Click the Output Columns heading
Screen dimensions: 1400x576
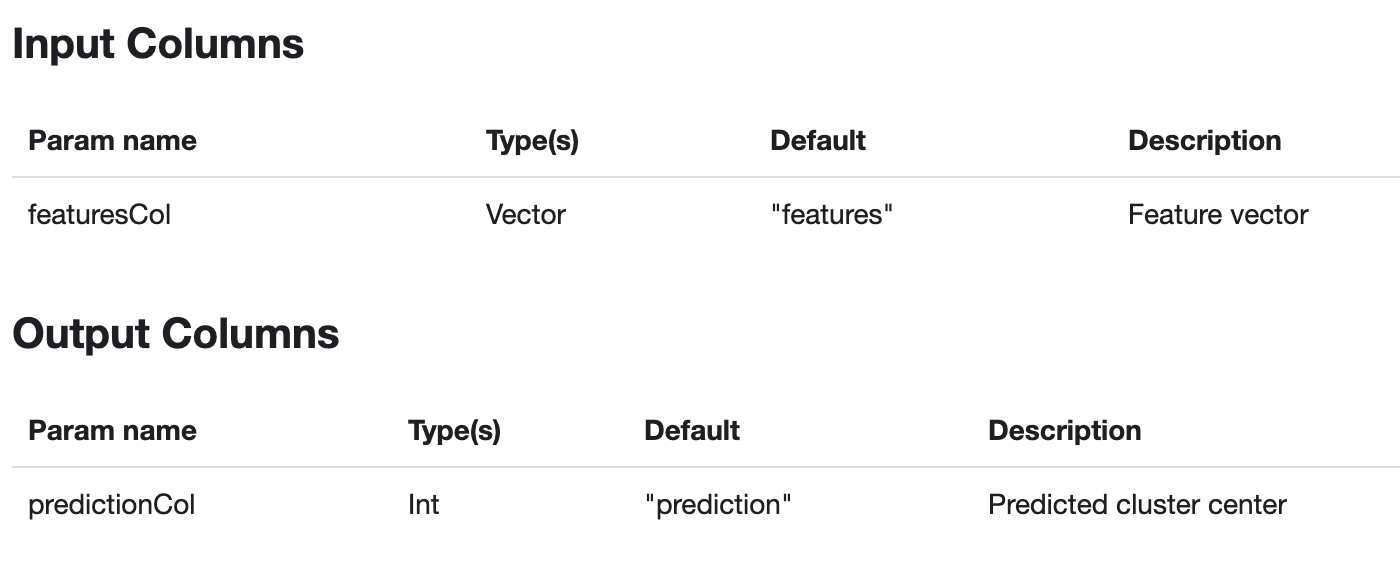[175, 334]
